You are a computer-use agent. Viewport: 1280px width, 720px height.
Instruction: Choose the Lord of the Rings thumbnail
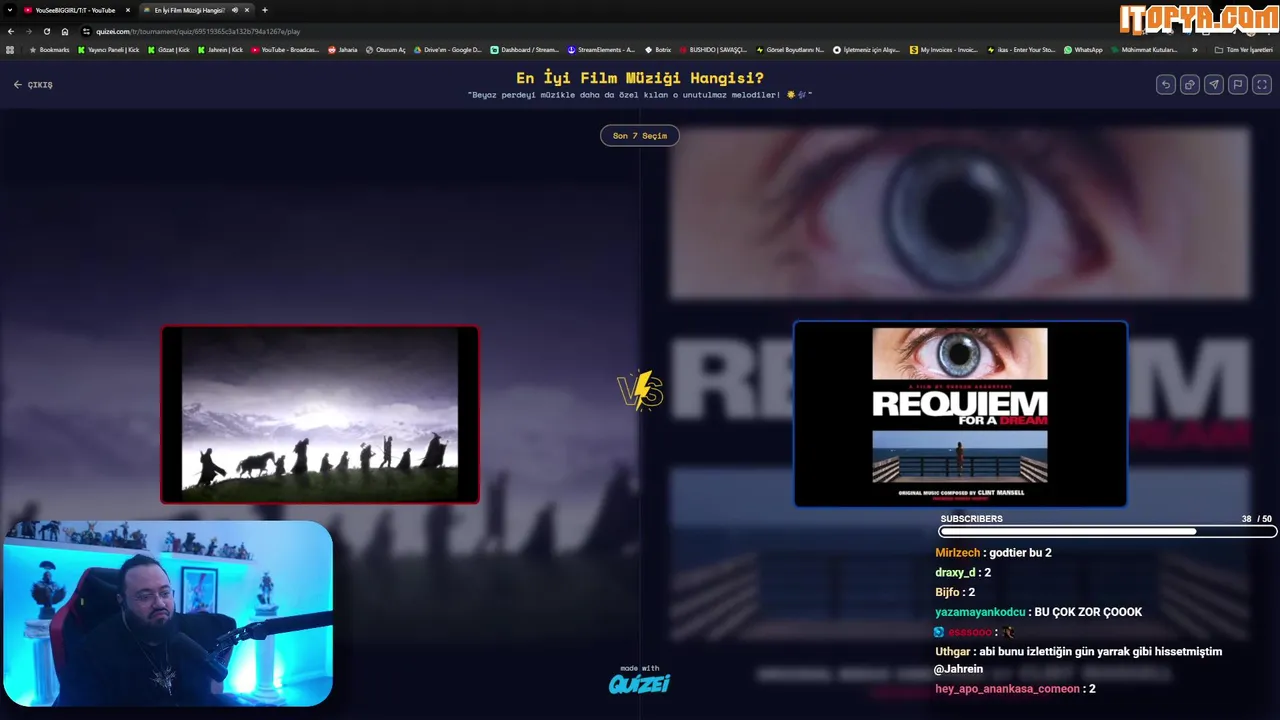coord(320,414)
